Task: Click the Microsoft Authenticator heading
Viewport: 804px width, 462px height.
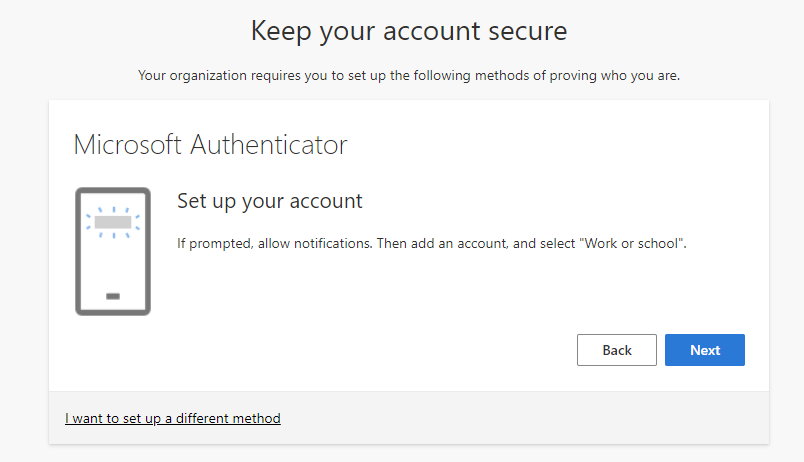Action: coord(210,145)
